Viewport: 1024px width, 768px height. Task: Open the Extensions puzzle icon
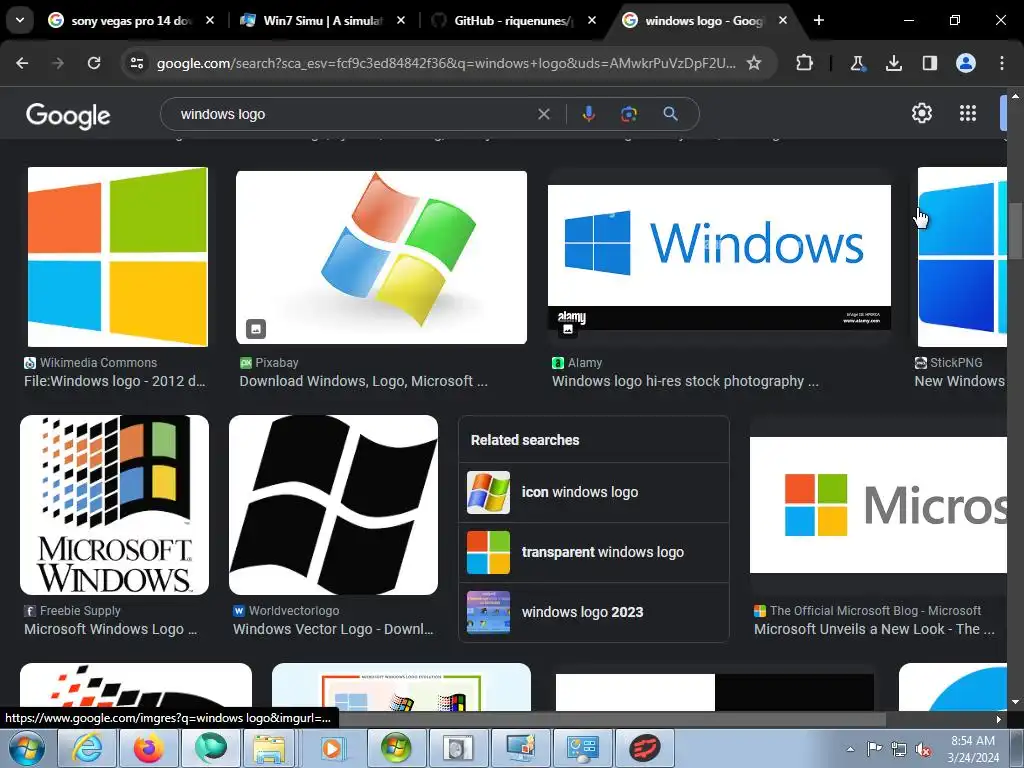(805, 63)
